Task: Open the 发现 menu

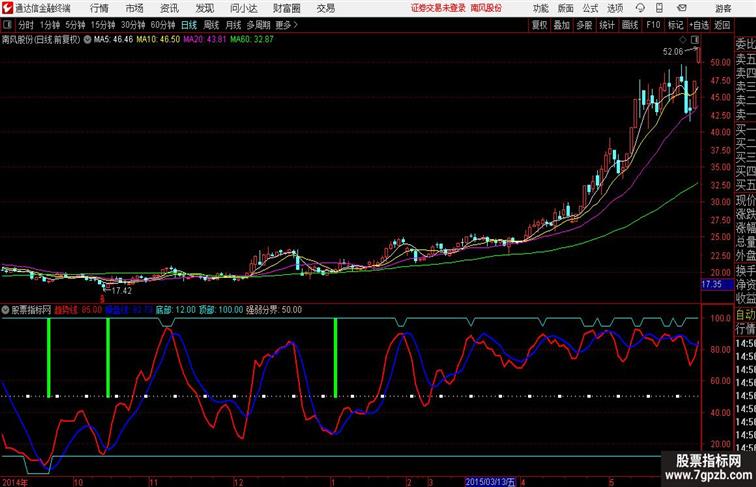Action: click(x=204, y=8)
